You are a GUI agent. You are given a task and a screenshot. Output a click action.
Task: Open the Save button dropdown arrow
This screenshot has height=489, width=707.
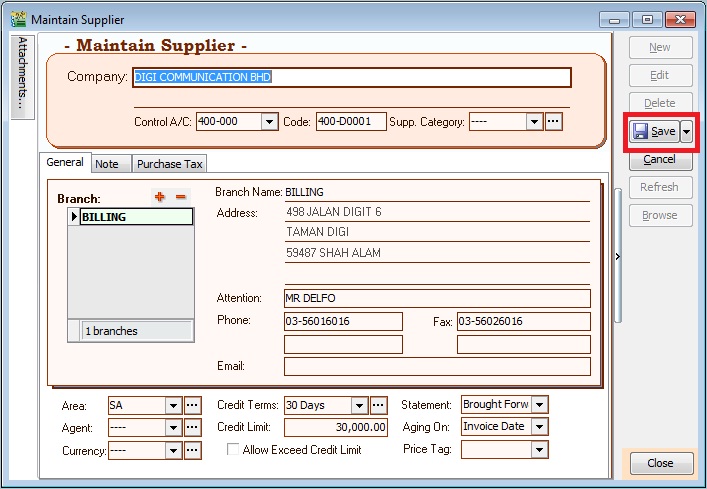tap(687, 132)
